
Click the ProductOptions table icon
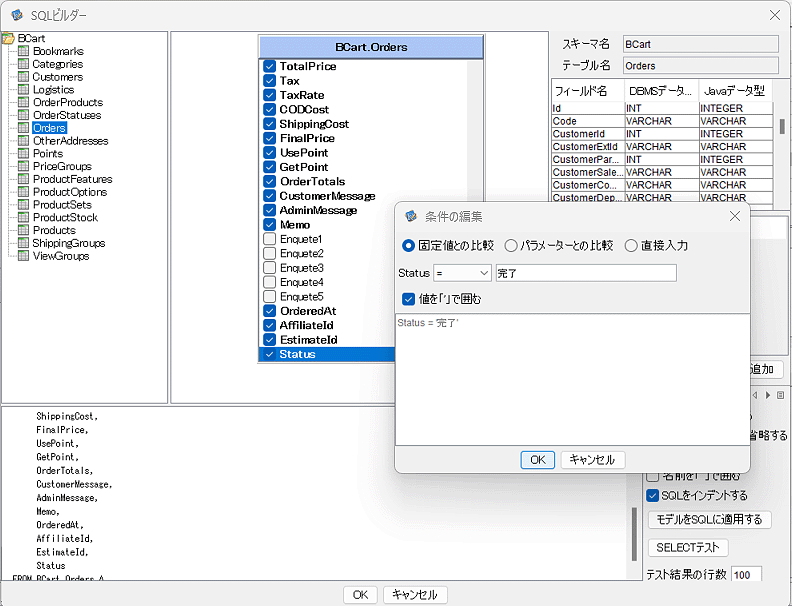(x=23, y=191)
